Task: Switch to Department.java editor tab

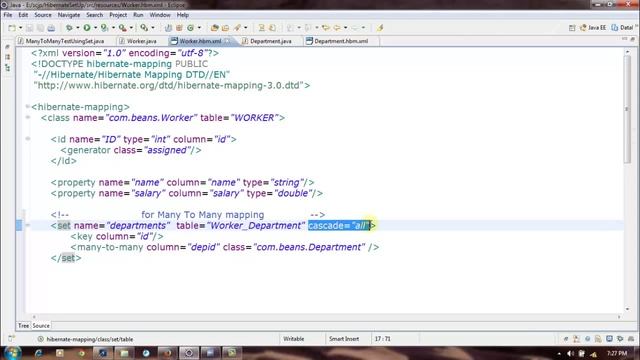Action: (x=267, y=41)
